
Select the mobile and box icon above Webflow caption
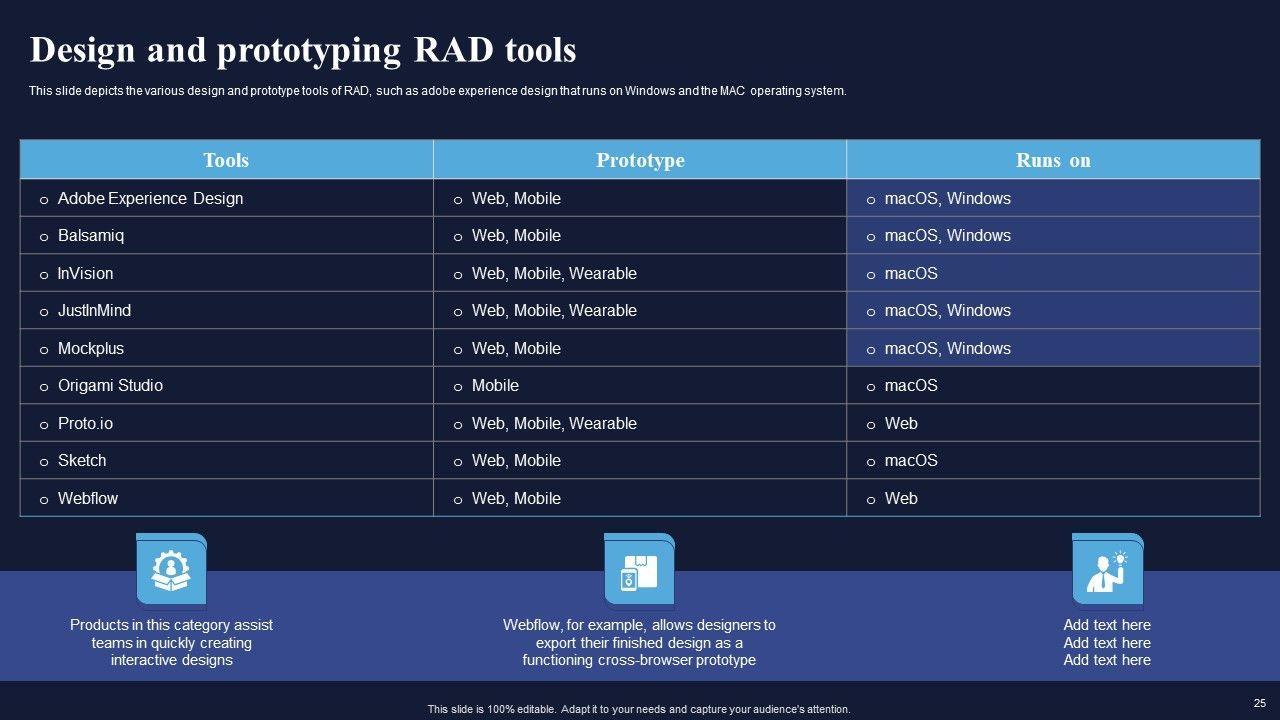click(639, 570)
